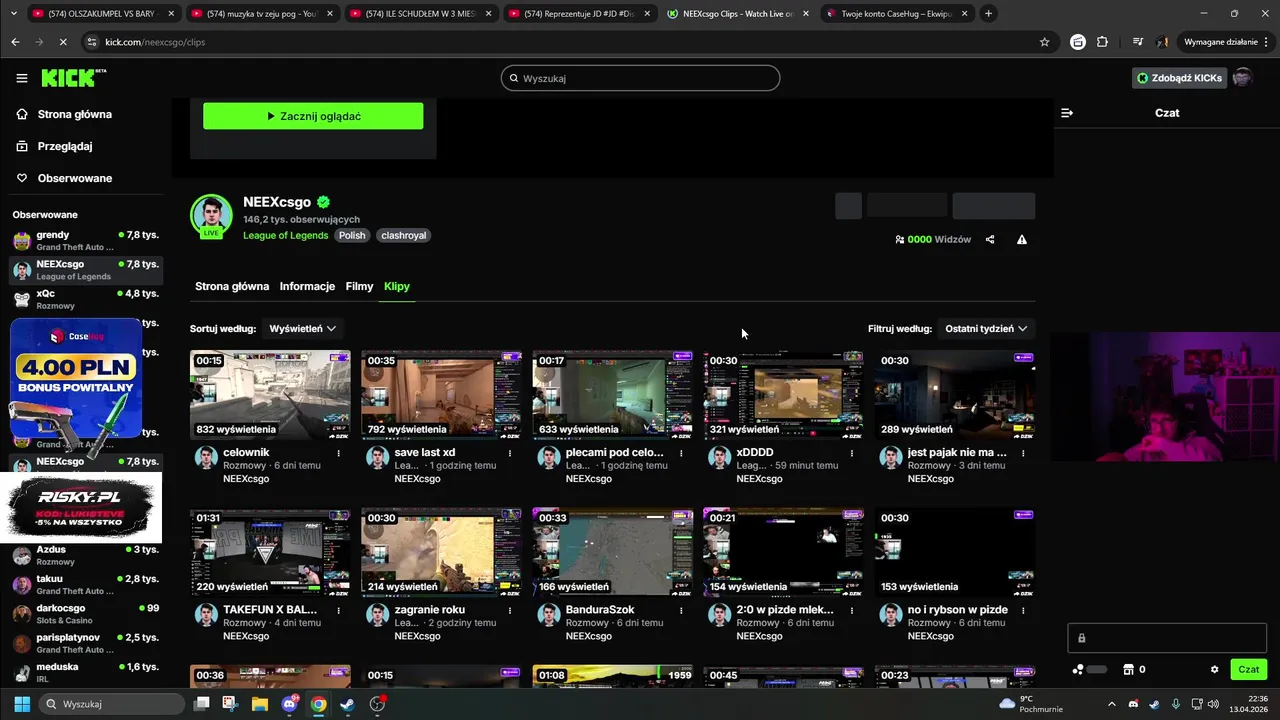Switch to 'Informacje' channel tab
This screenshot has height=720, width=1280.
(x=307, y=286)
